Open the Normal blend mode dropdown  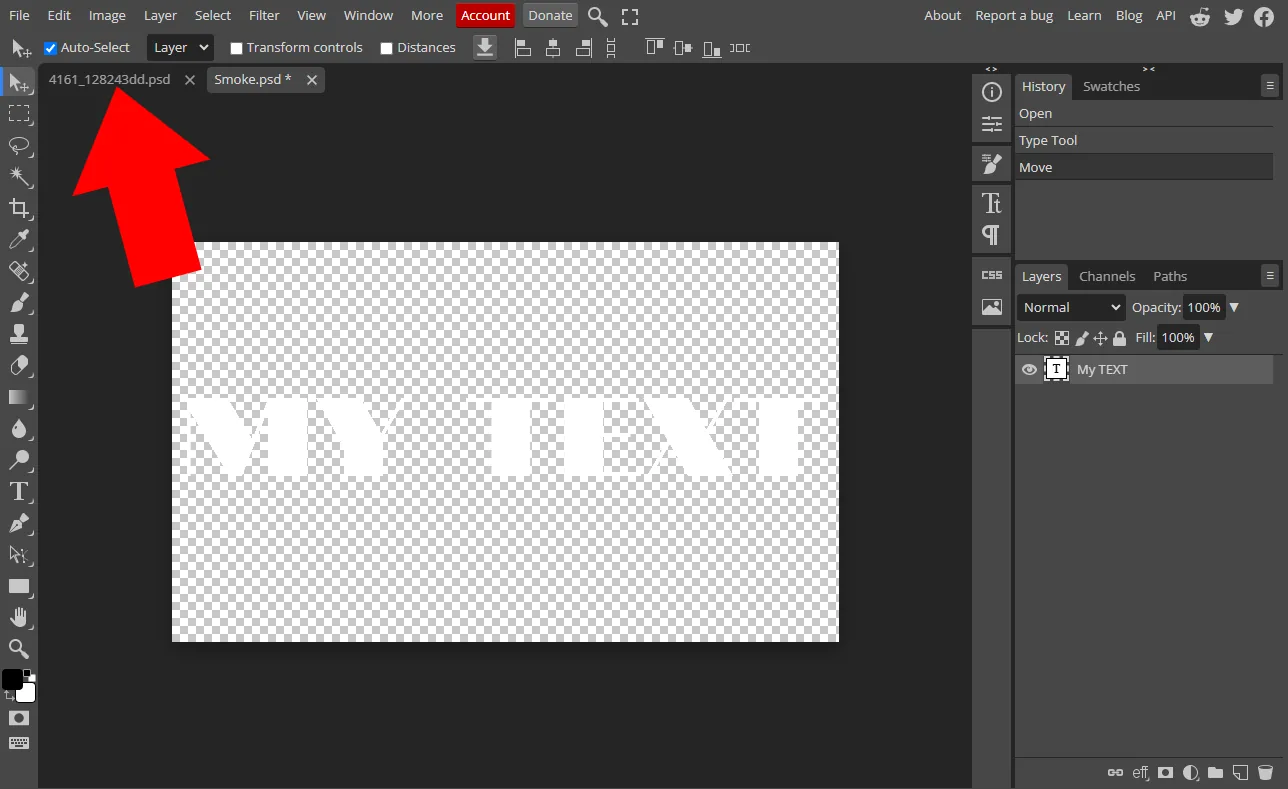pyautogui.click(x=1071, y=308)
